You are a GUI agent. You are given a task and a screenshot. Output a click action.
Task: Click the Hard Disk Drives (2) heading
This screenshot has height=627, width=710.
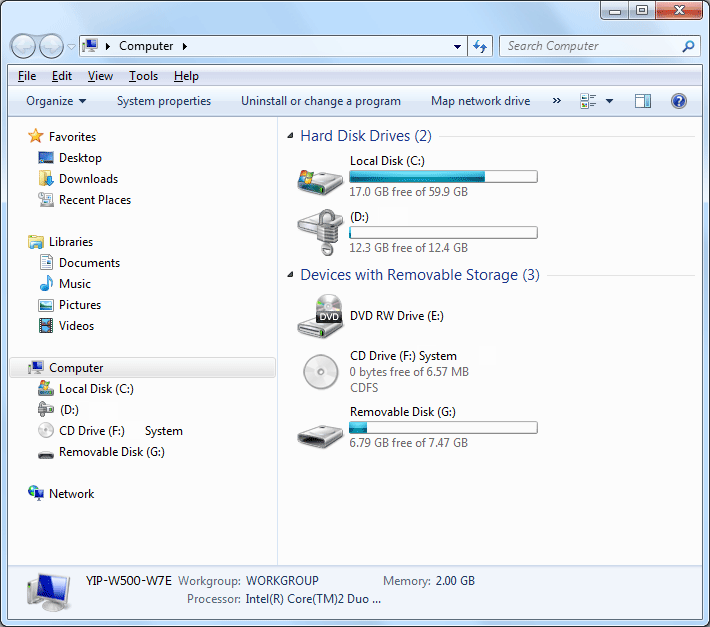pyautogui.click(x=366, y=136)
